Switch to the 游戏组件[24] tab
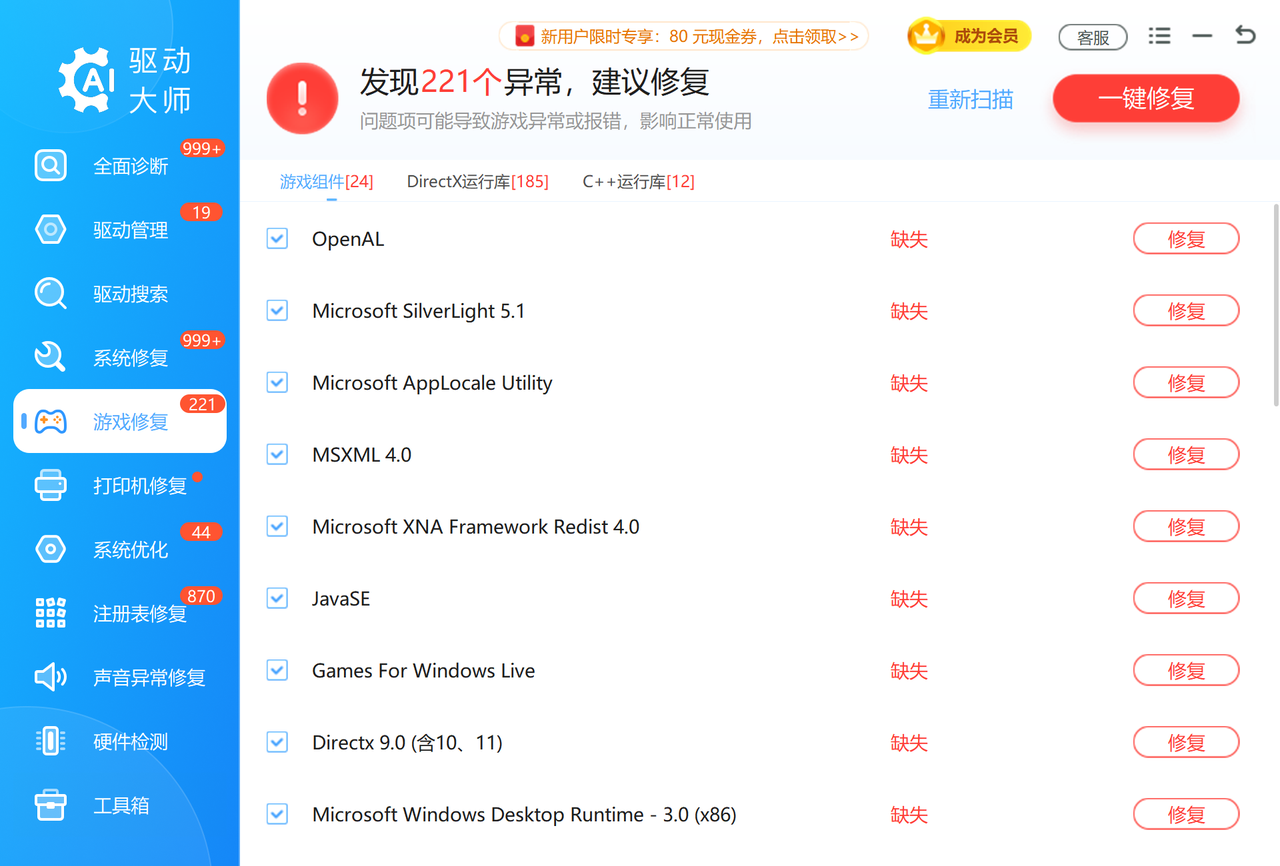This screenshot has height=866, width=1280. pos(326,181)
